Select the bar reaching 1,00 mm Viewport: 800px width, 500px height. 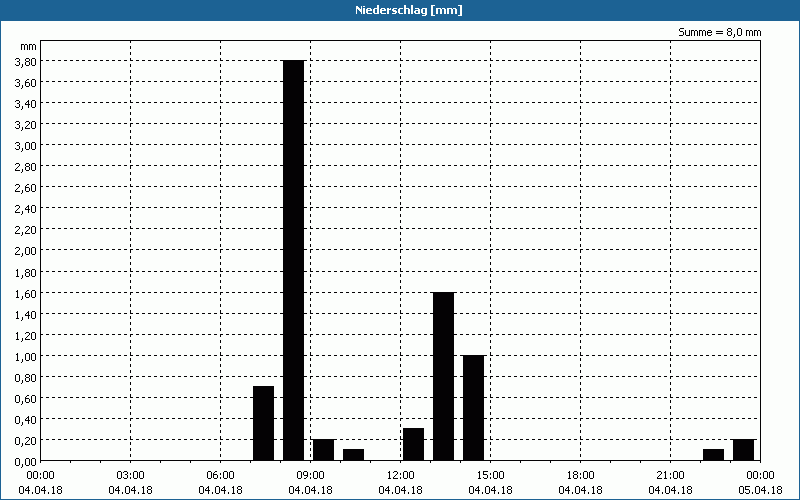tap(473, 408)
